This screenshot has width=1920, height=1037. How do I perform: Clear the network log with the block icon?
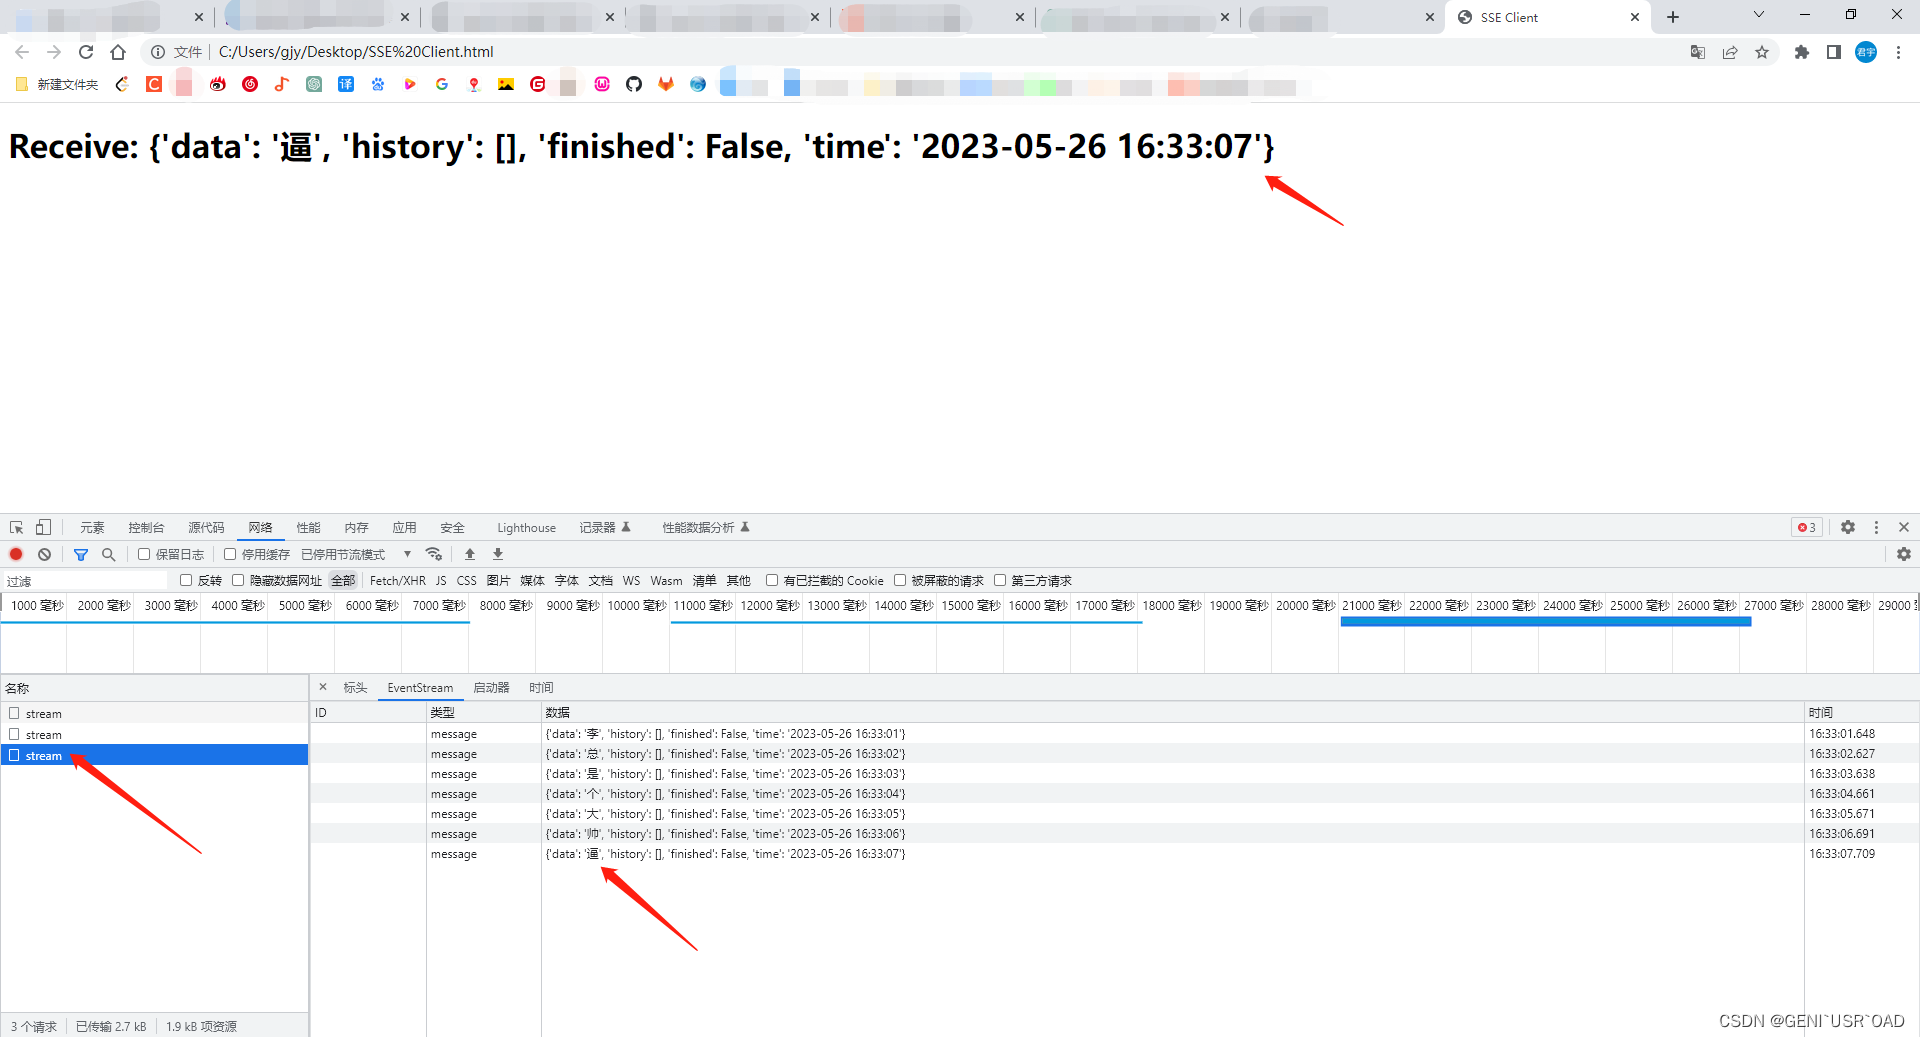pyautogui.click(x=44, y=554)
